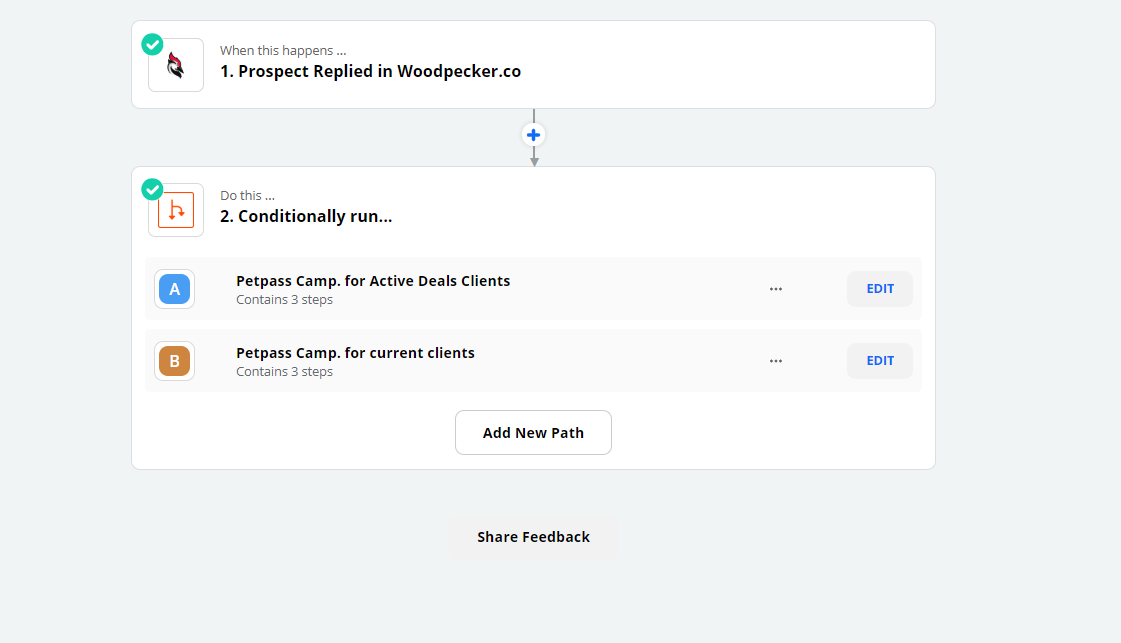
Task: Click 'Contains 3 steps' under path B
Action: (x=285, y=372)
